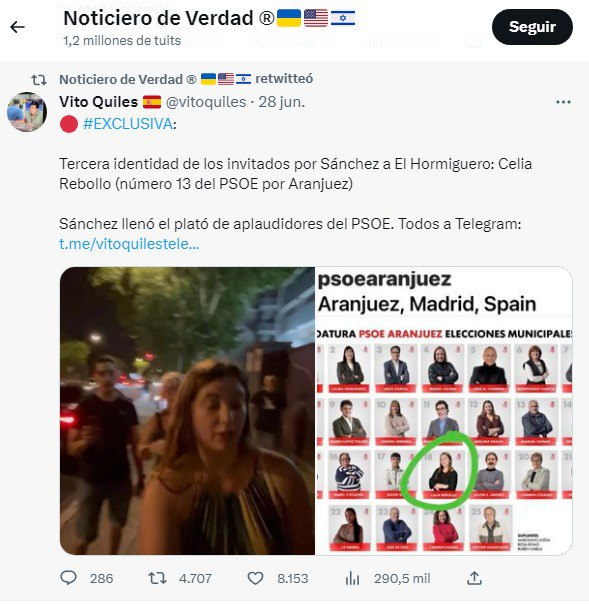Click the retweeted indicator icon above tweet

pyautogui.click(x=39, y=80)
